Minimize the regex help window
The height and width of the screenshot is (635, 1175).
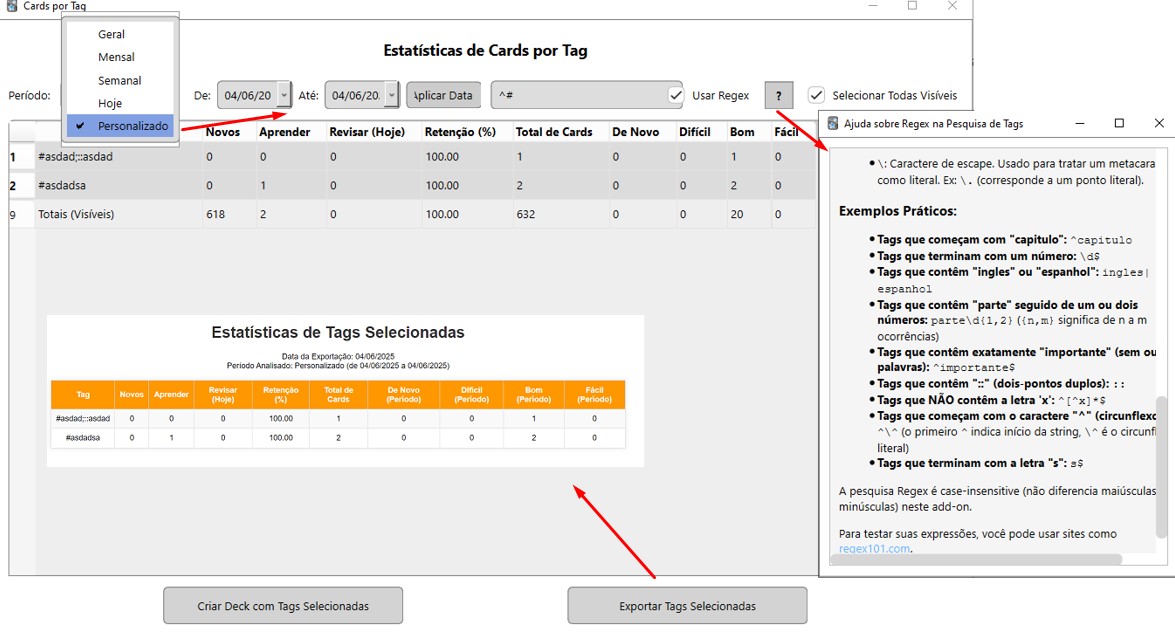coord(1079,123)
